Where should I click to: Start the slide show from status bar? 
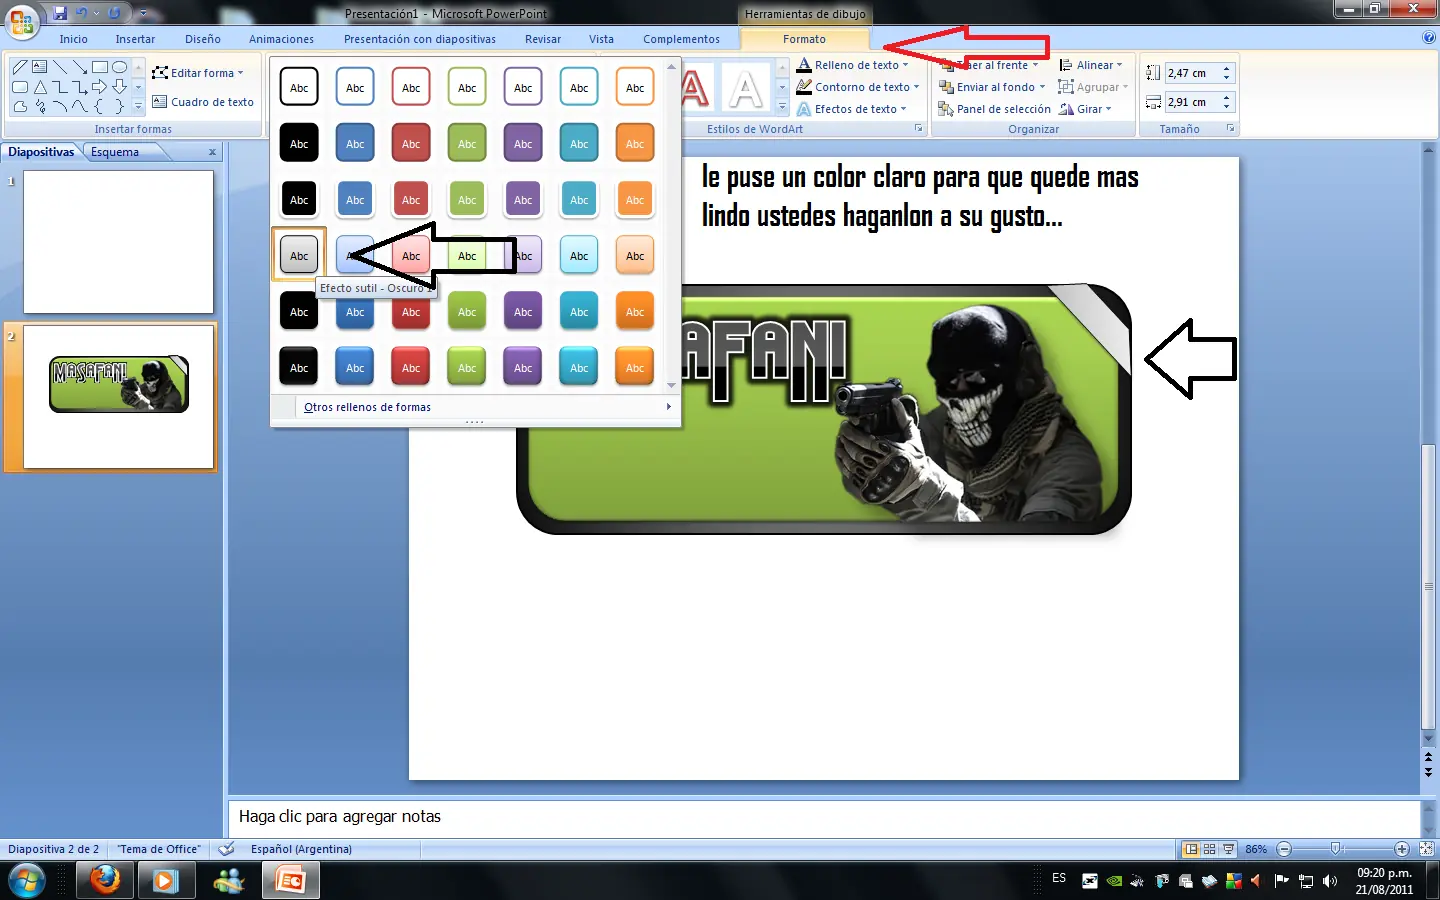(x=1229, y=849)
